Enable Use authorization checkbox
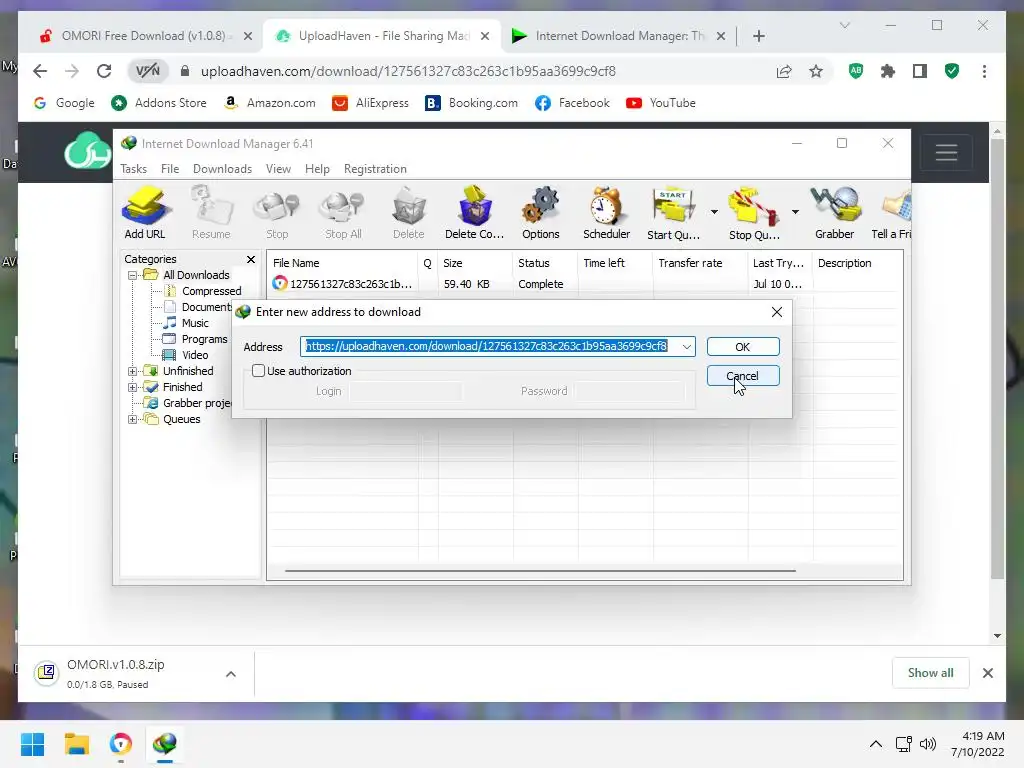This screenshot has height=768, width=1024. coord(259,371)
